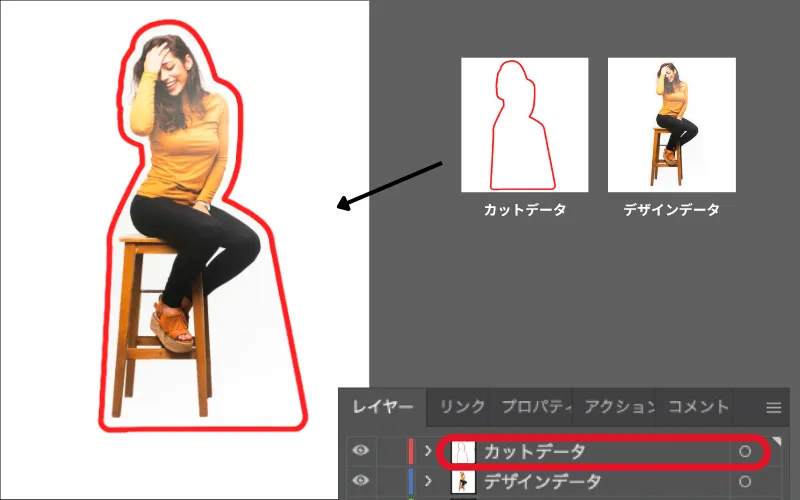Viewport: 800px width, 500px height.
Task: Select the デザインデータ layer name row
Action: [x=543, y=482]
